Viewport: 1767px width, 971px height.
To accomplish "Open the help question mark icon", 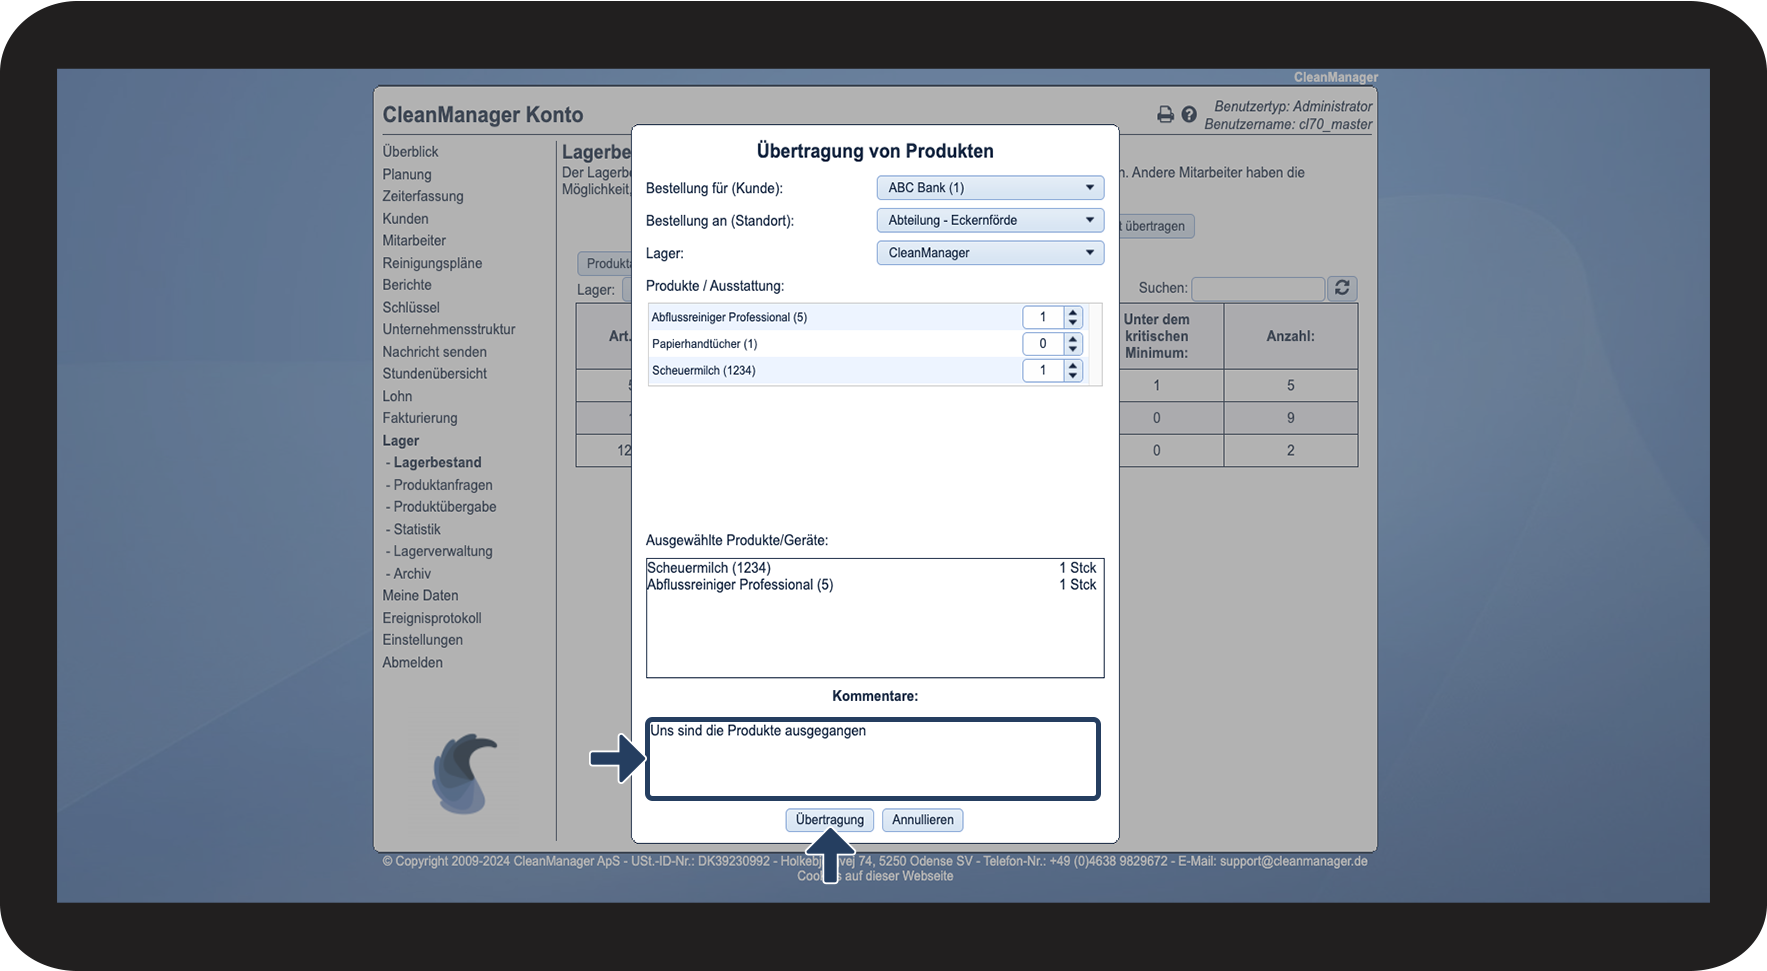I will [1189, 115].
